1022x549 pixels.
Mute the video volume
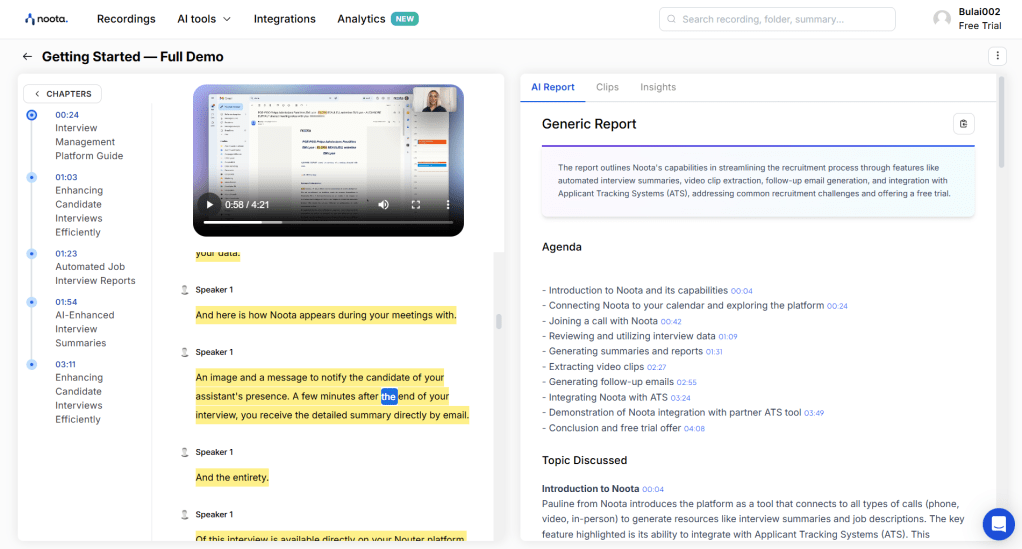point(383,204)
